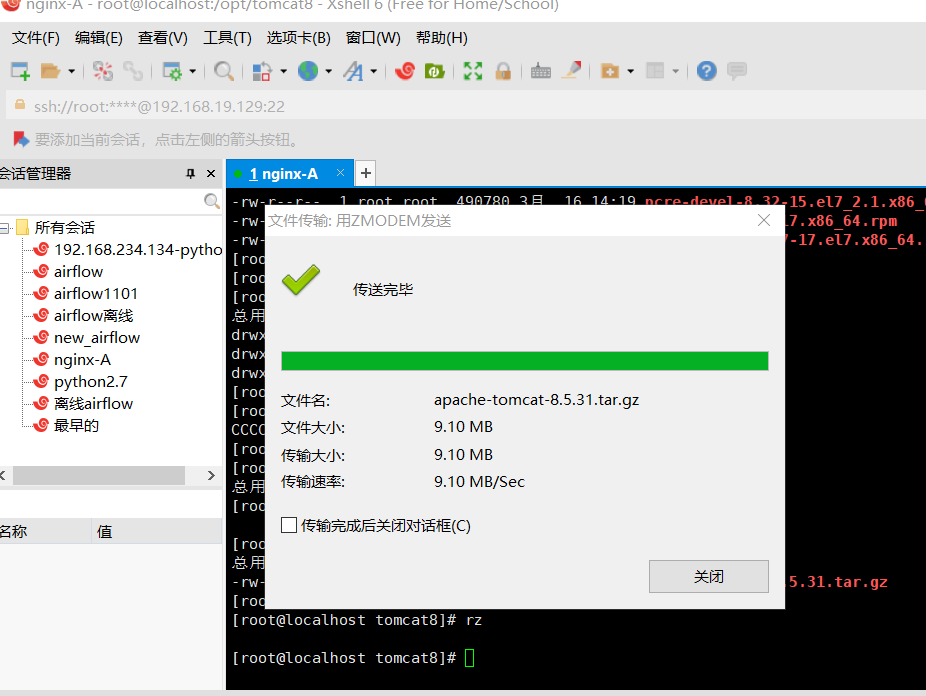Click the 名称 column header

click(x=45, y=531)
